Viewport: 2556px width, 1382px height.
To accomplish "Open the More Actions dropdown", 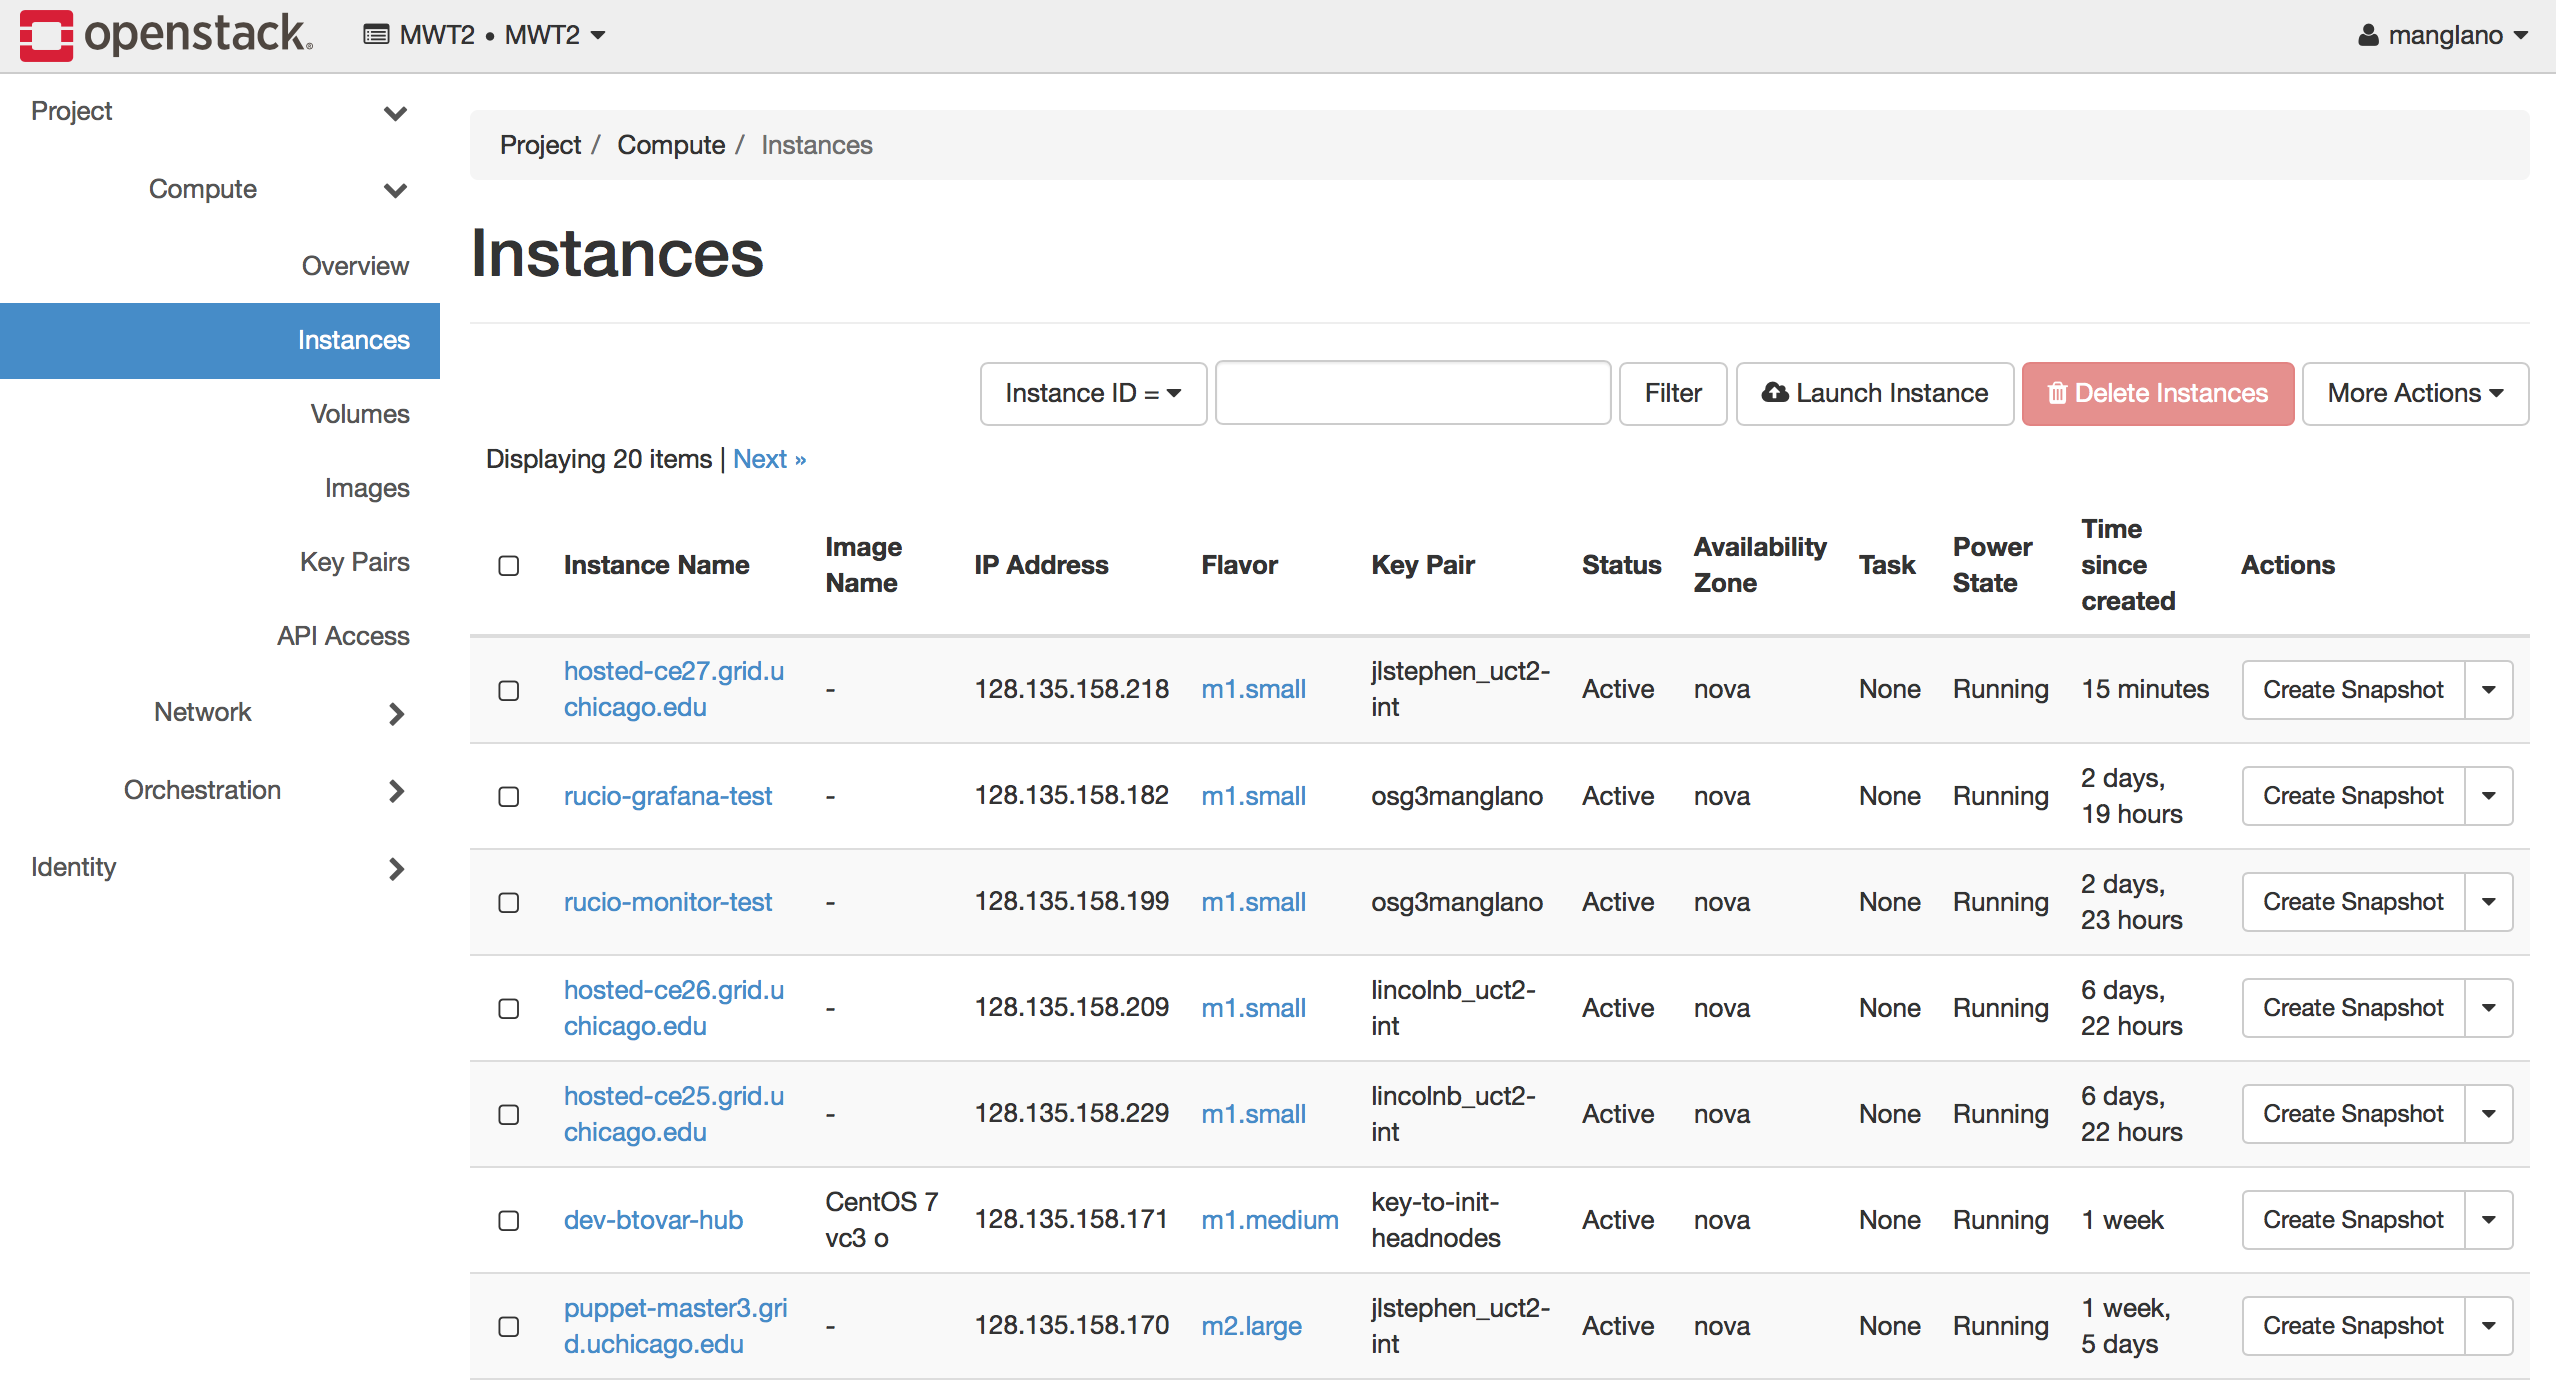I will click(2414, 393).
